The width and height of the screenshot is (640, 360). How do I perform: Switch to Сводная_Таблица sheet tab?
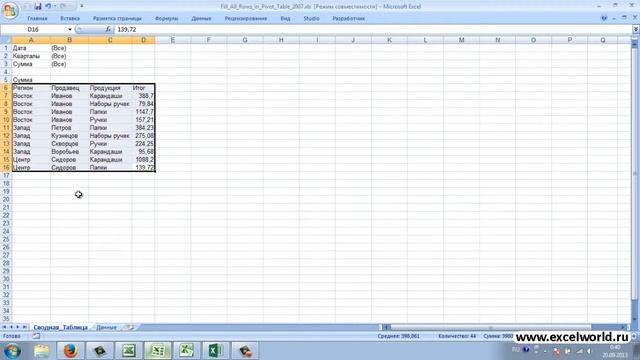coord(60,327)
